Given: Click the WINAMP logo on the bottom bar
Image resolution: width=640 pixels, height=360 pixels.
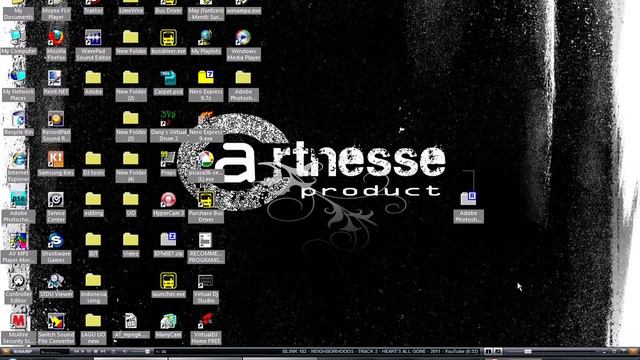Looking at the screenshot, I should pyautogui.click(x=22, y=351).
